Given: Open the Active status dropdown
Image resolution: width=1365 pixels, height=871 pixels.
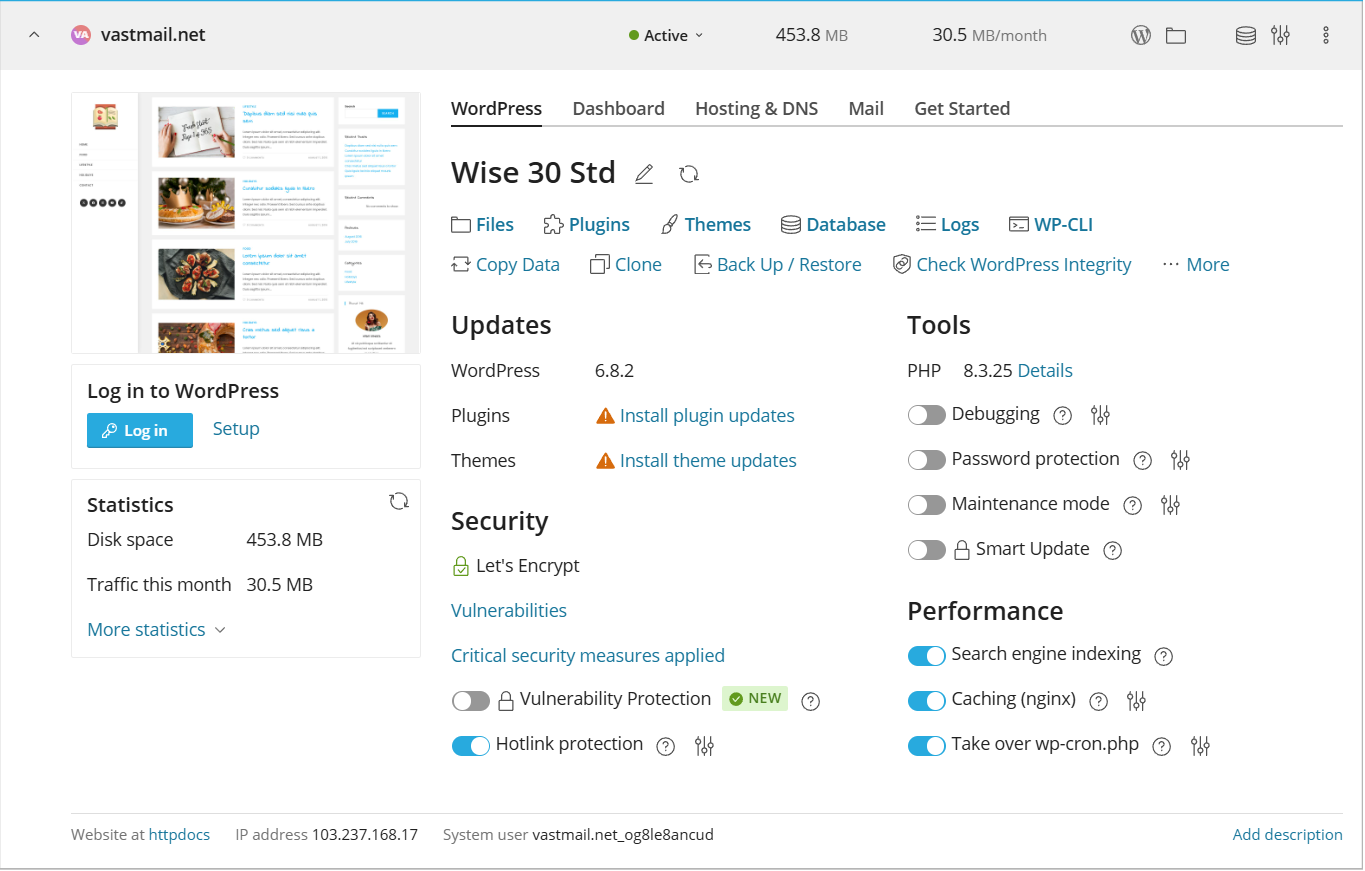Looking at the screenshot, I should [666, 35].
